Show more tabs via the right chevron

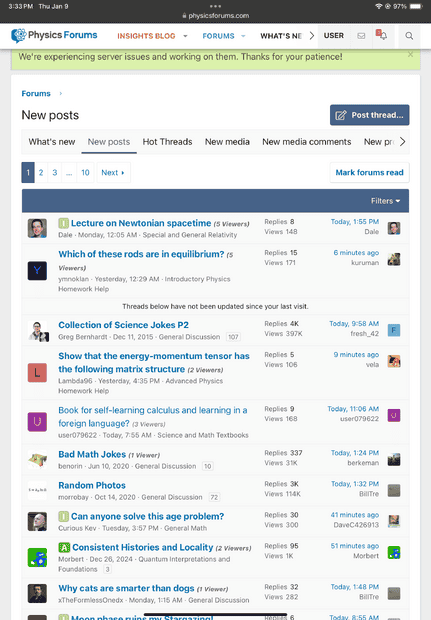(402, 142)
